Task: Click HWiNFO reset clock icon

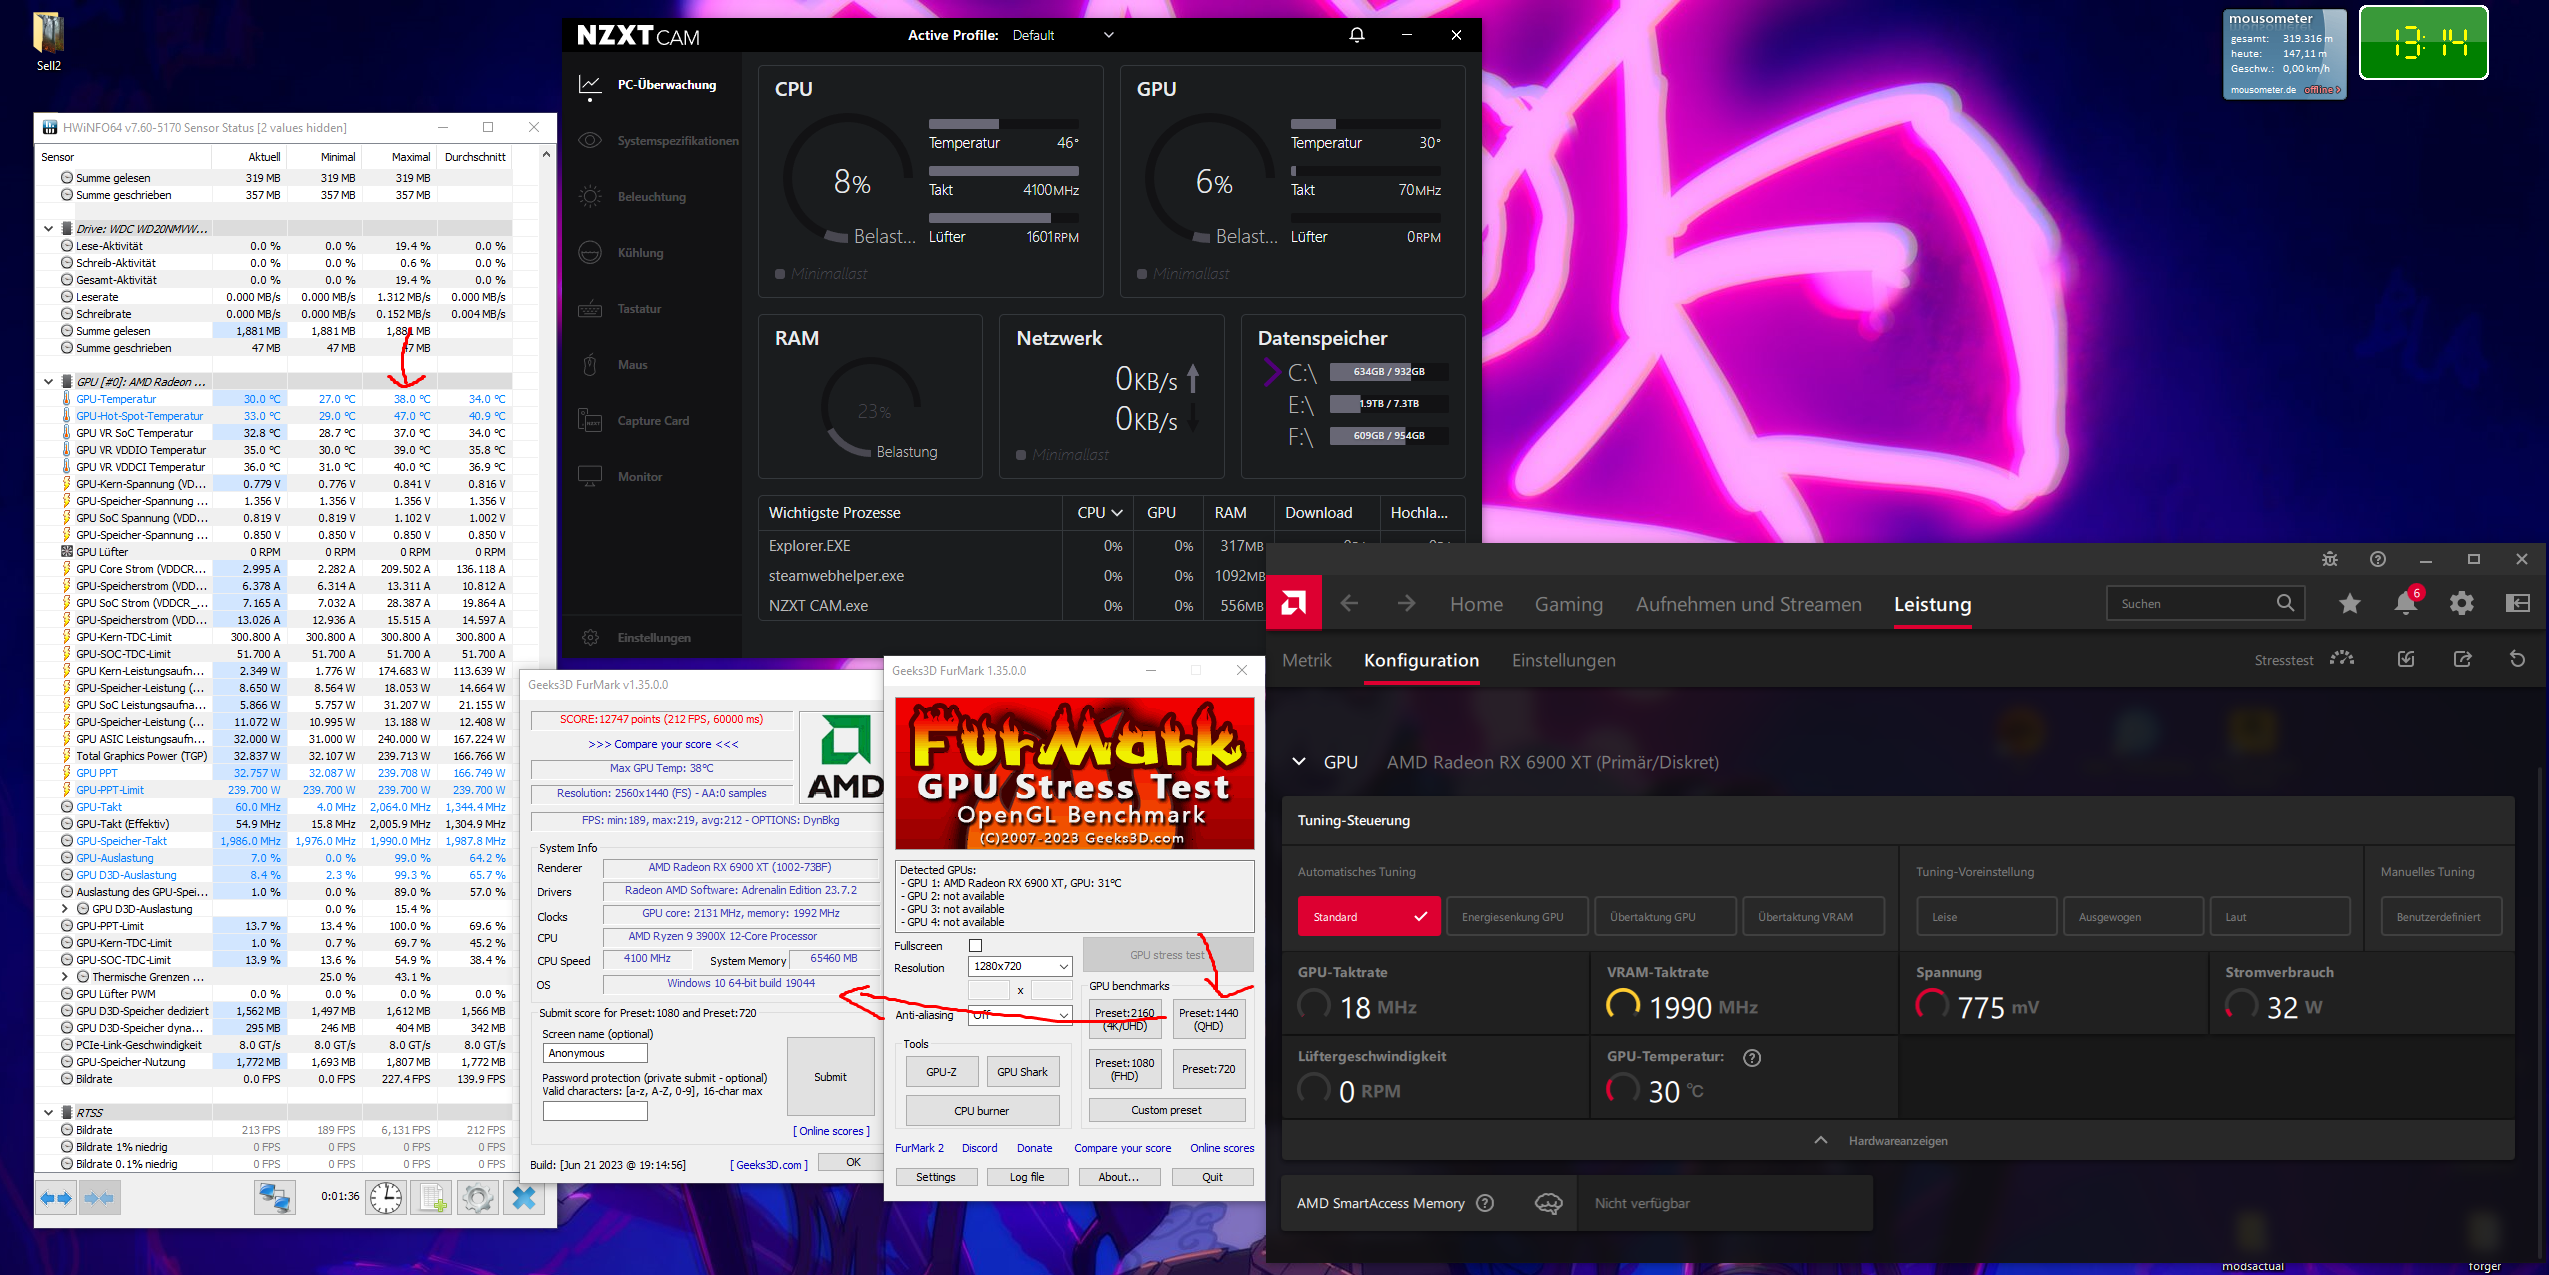Action: (386, 1197)
